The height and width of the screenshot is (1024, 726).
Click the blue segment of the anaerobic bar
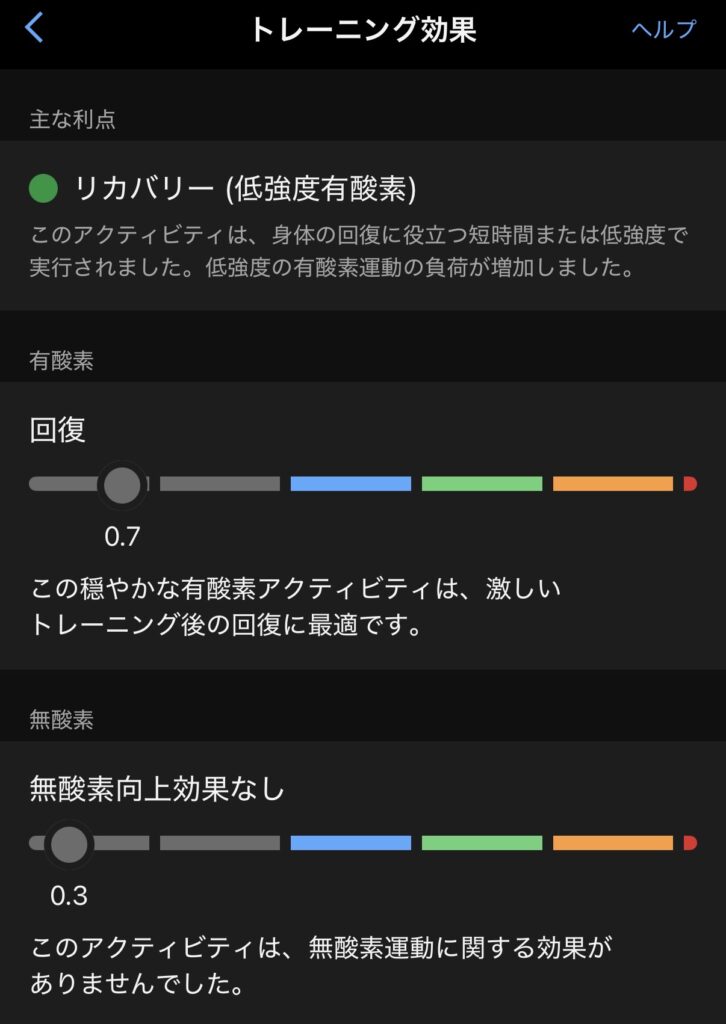click(351, 843)
